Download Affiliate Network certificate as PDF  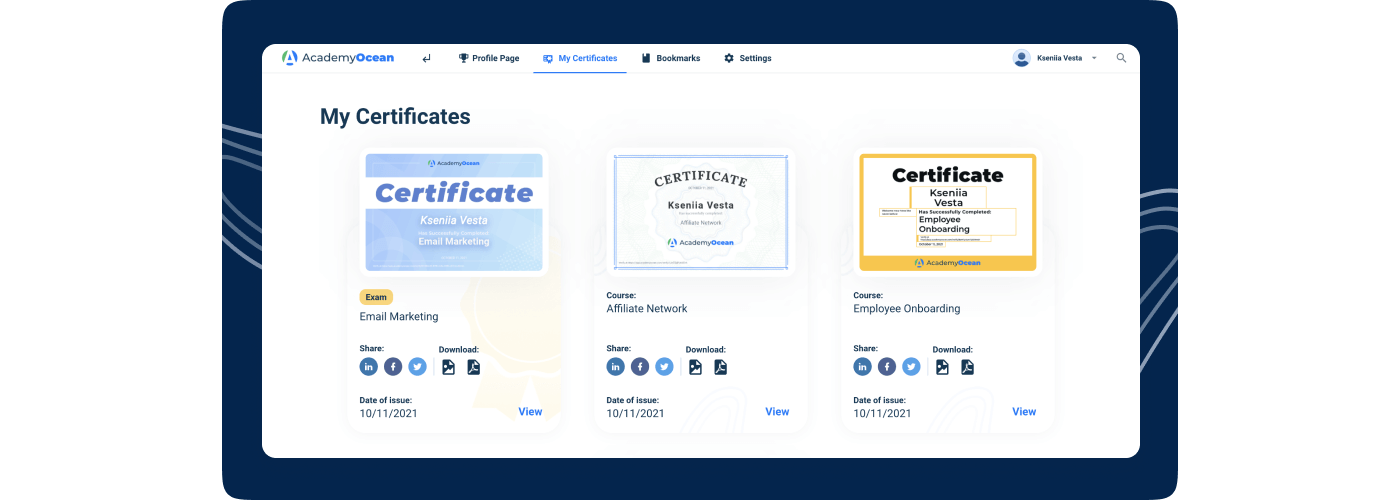[720, 367]
